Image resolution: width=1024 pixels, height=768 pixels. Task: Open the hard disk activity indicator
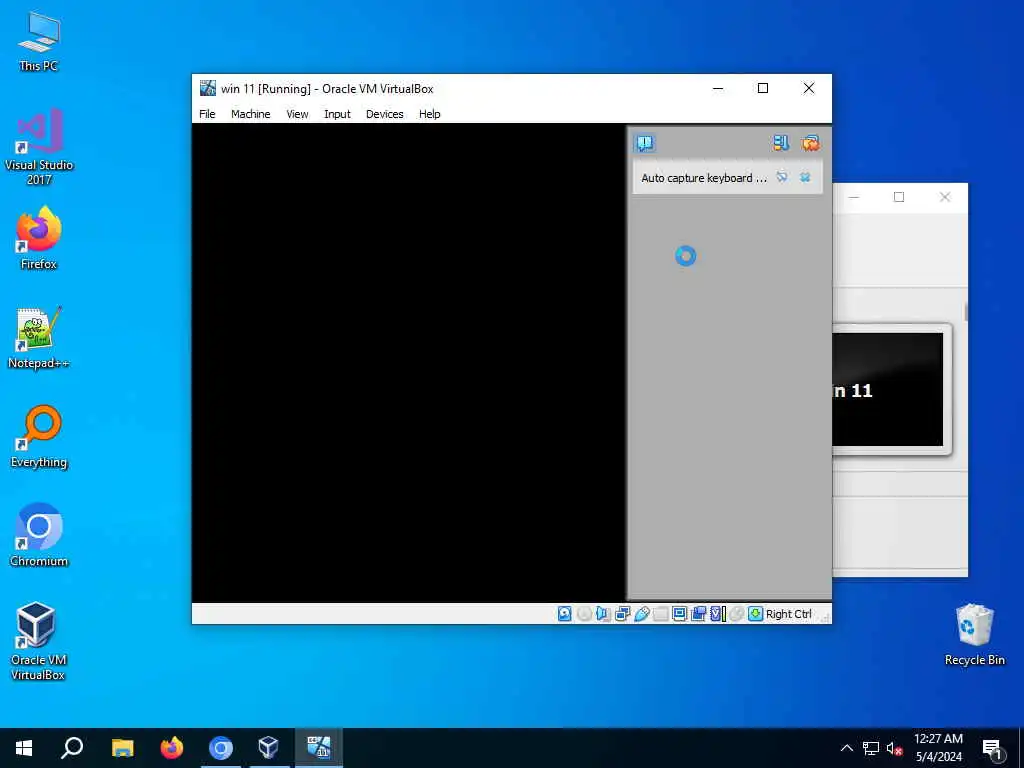coord(565,614)
